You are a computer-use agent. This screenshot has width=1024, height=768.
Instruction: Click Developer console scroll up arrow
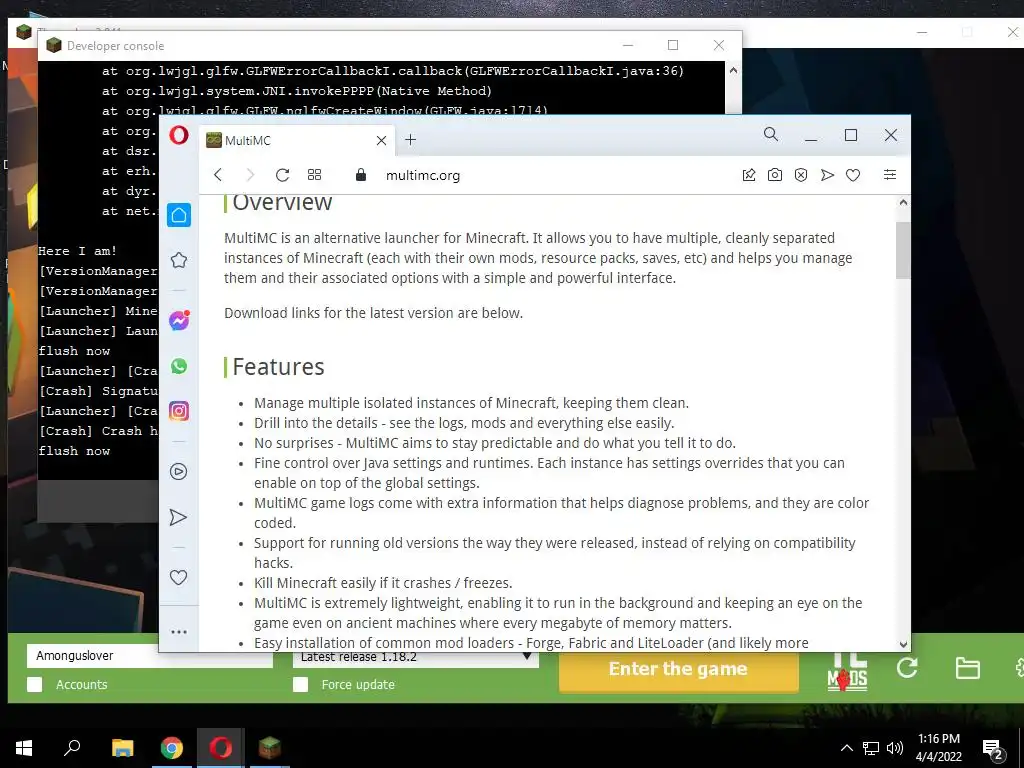pos(733,71)
